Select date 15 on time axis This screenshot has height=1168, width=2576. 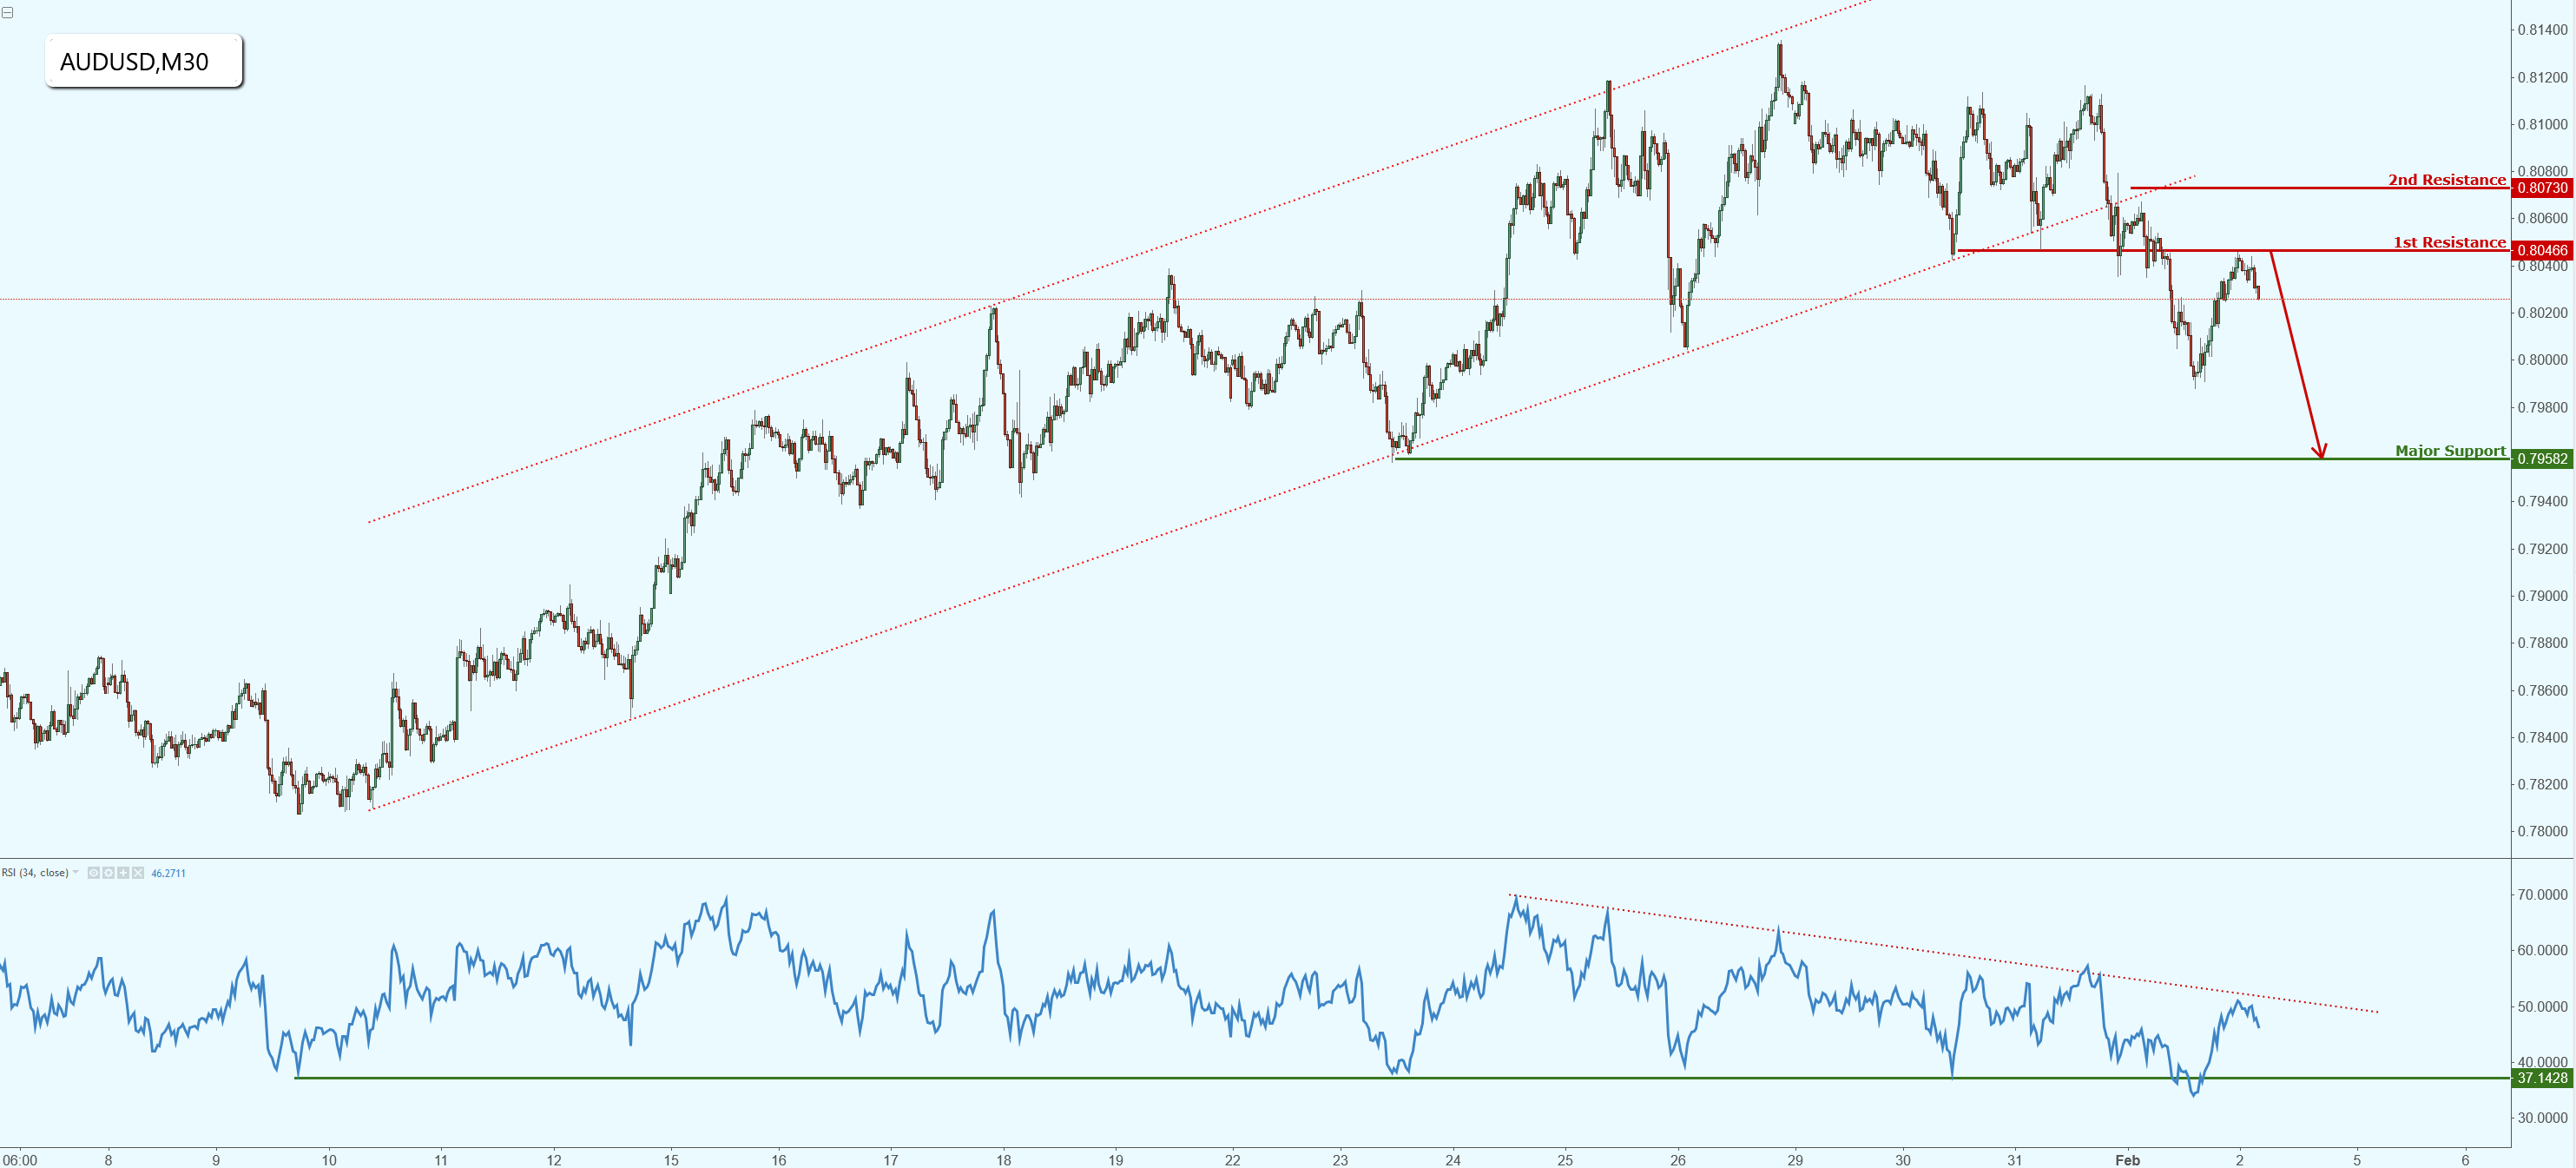pos(671,1160)
